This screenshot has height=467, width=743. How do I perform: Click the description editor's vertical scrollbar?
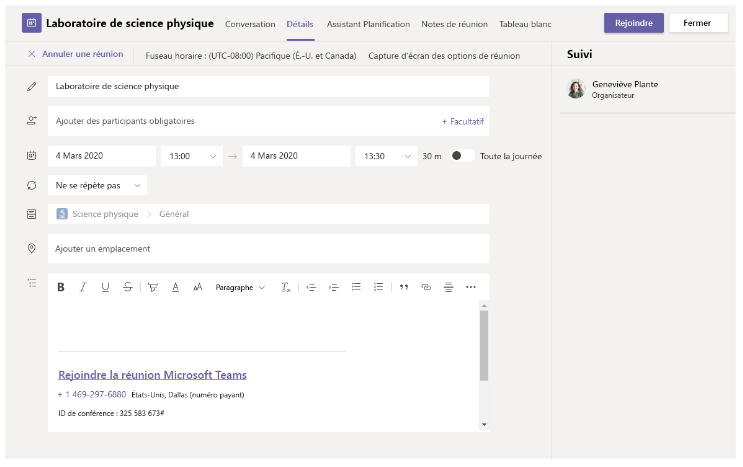point(484,345)
